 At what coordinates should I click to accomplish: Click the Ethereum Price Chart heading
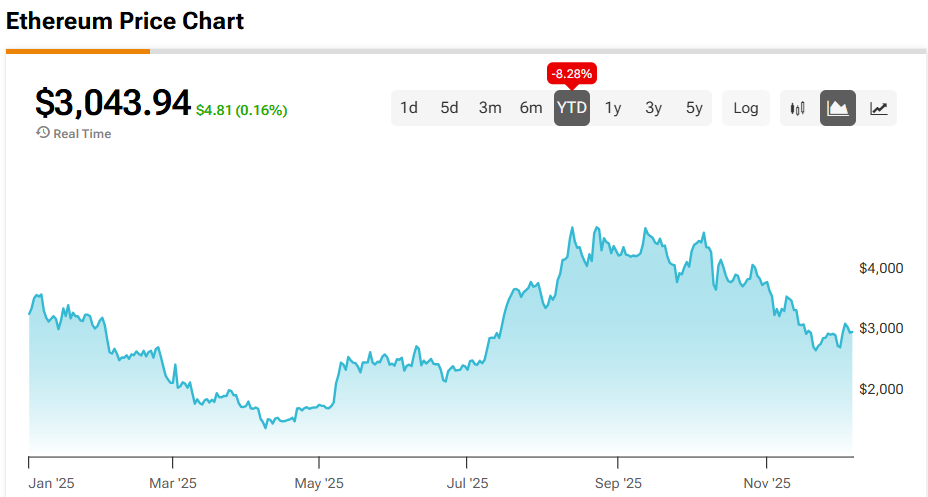[125, 21]
